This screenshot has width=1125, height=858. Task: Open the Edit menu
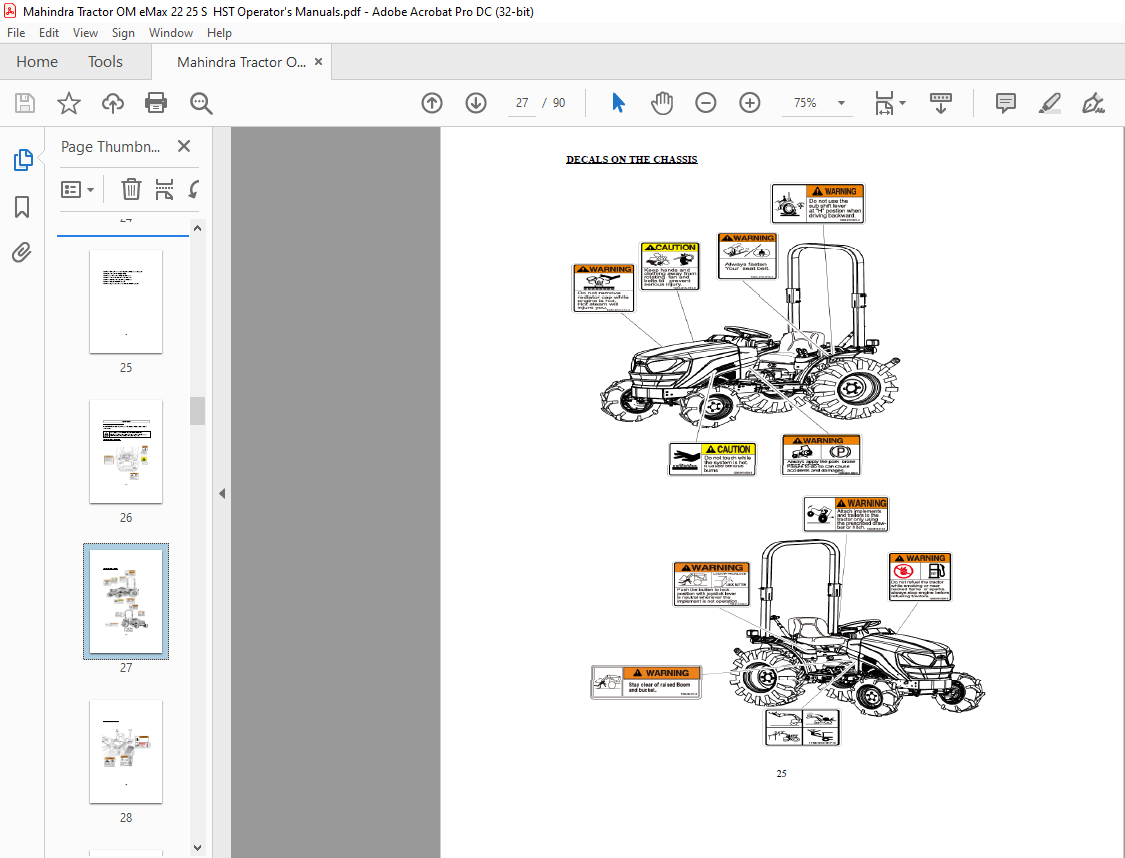click(49, 33)
